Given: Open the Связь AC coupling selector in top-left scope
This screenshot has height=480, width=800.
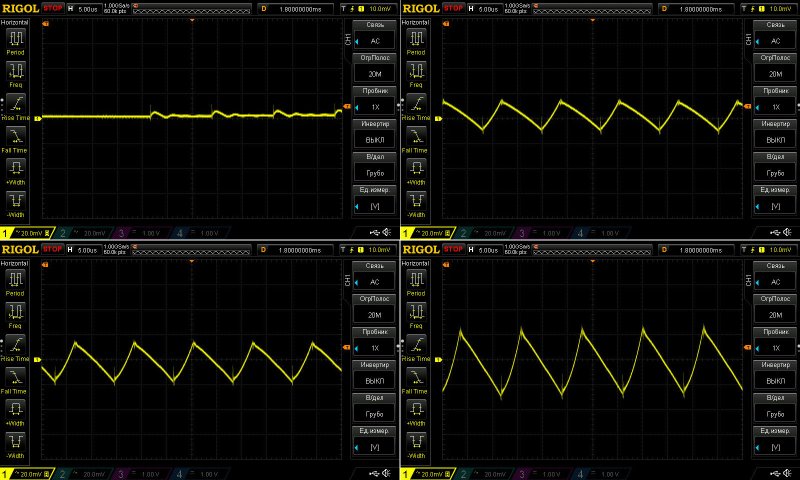Looking at the screenshot, I should (x=375, y=36).
